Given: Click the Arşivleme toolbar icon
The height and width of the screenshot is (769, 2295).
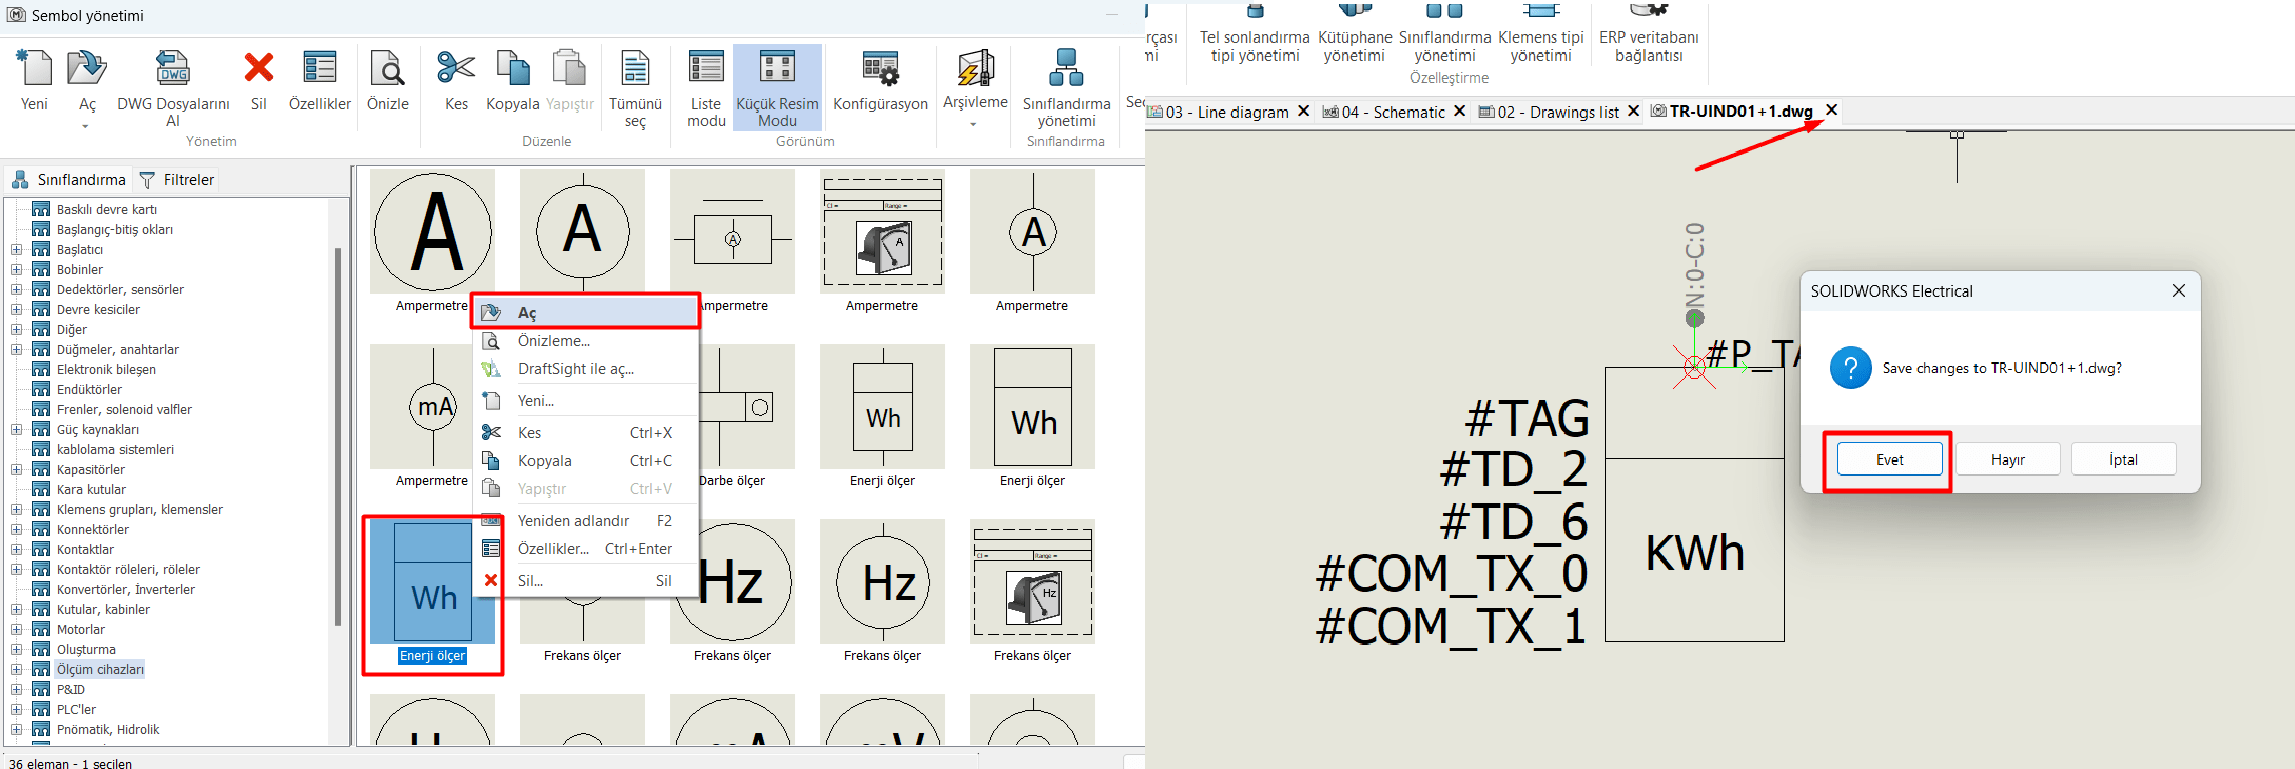Looking at the screenshot, I should click(x=975, y=68).
